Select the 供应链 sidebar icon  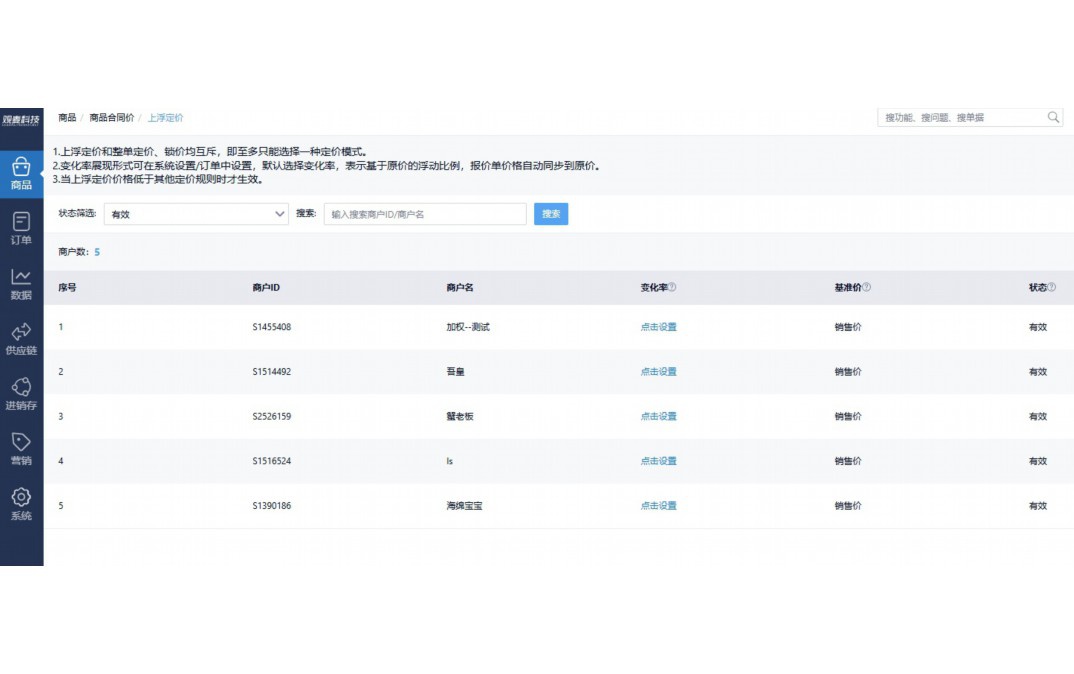20,338
